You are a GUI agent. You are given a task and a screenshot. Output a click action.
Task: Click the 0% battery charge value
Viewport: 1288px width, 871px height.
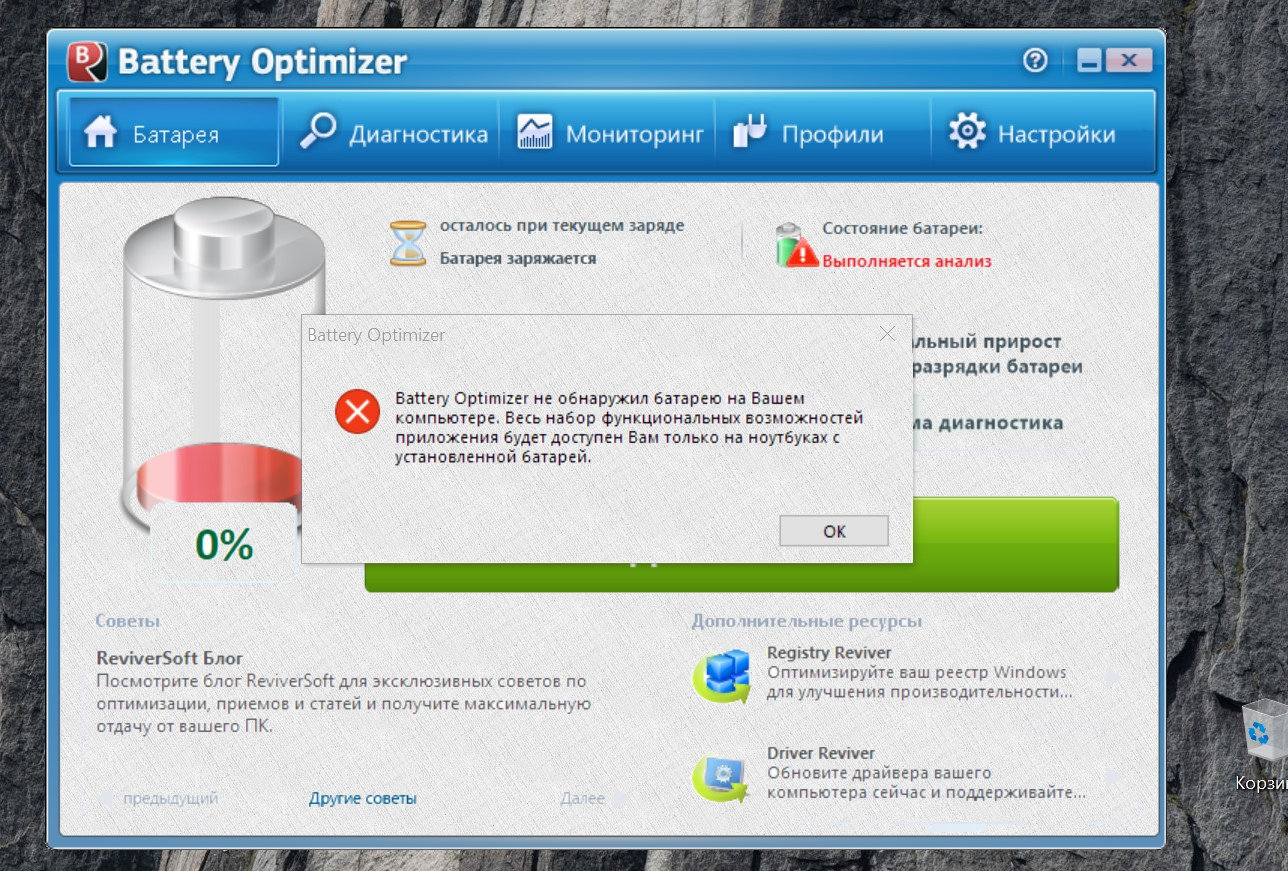click(224, 544)
